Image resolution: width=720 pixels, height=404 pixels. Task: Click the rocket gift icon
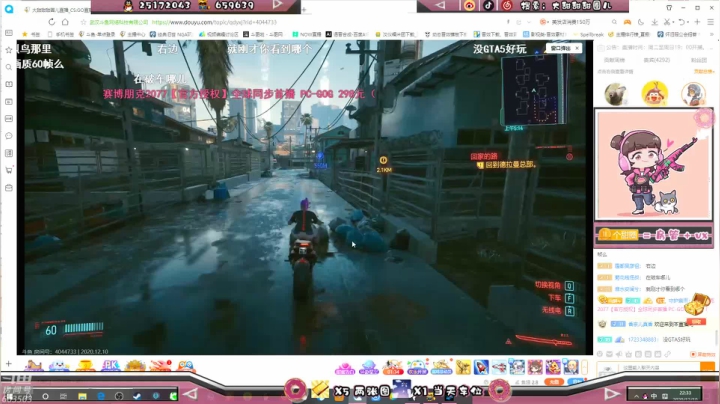pyautogui.click(x=481, y=367)
